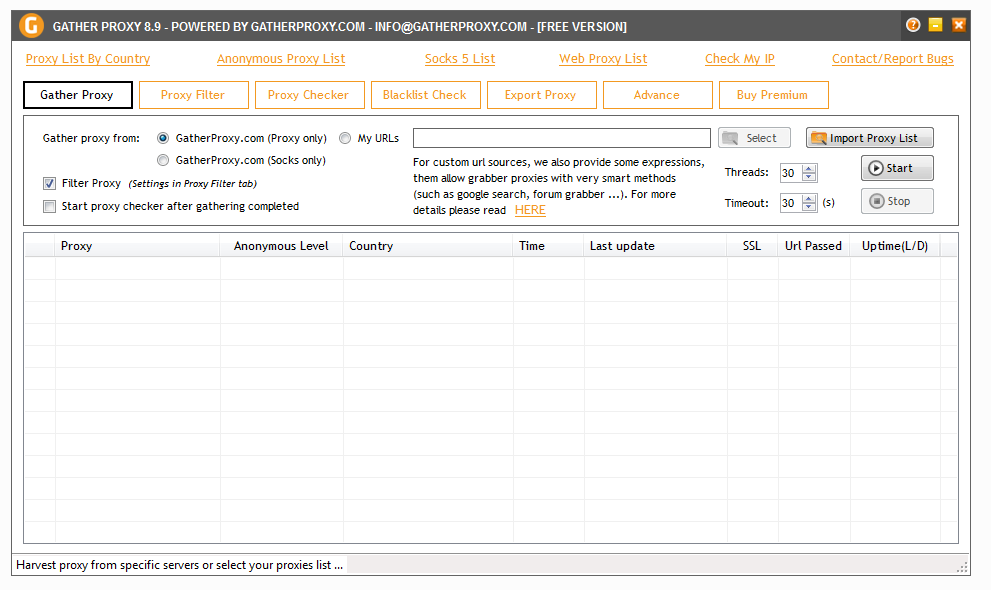The height and width of the screenshot is (590, 991).
Task: Click the Check My IP link
Action: point(739,59)
